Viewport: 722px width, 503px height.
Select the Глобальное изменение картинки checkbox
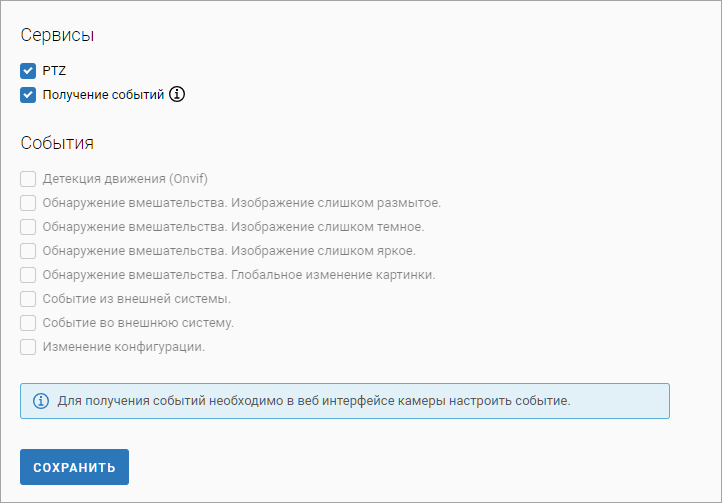pyautogui.click(x=28, y=275)
